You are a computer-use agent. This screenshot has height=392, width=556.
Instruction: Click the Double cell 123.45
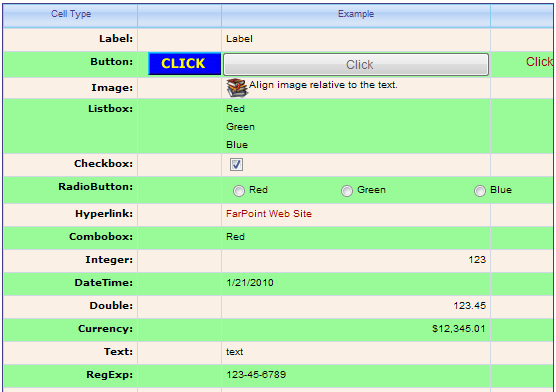356,306
